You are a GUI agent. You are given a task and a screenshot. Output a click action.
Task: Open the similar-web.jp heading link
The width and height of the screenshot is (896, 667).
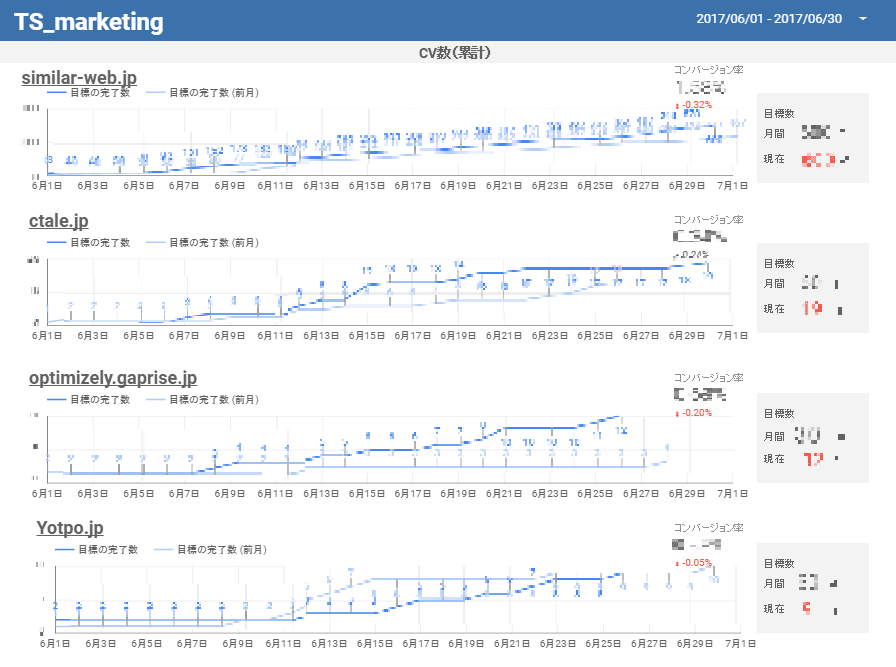coord(79,77)
